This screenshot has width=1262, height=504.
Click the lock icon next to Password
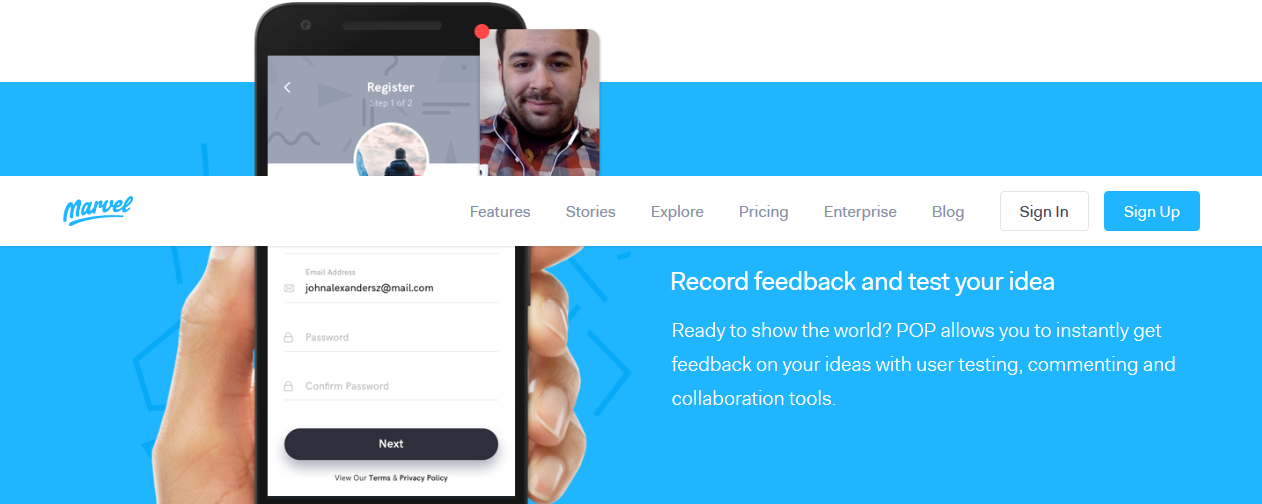point(289,338)
